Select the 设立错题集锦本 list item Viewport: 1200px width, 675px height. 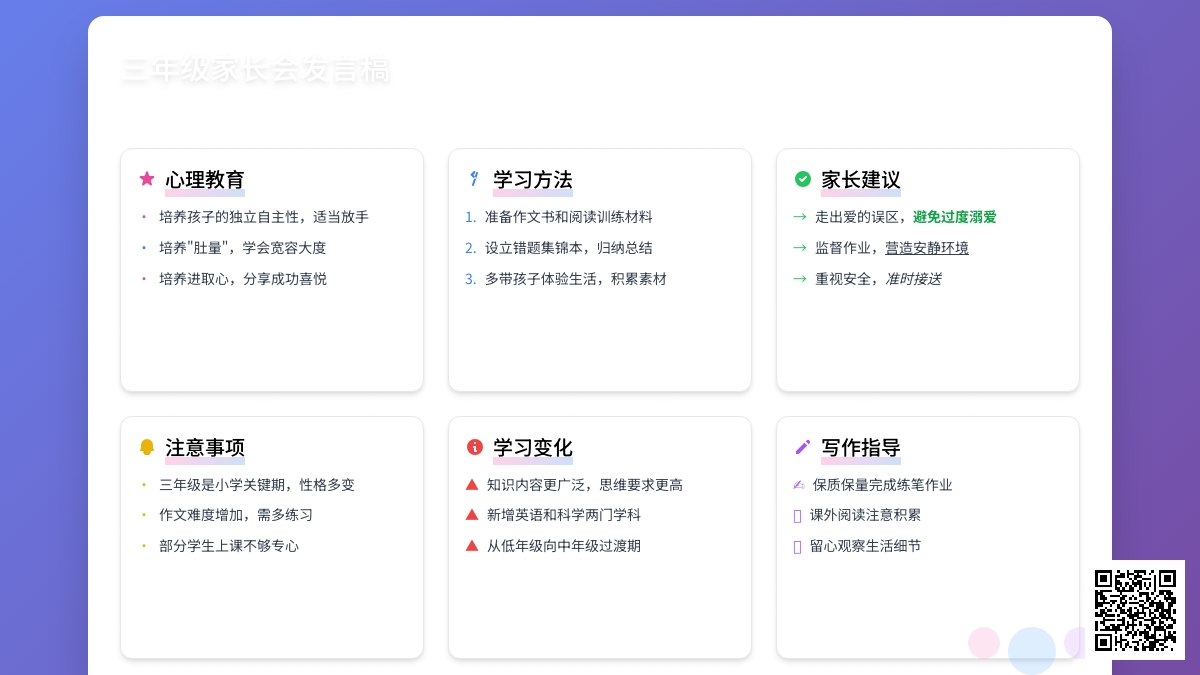[568, 248]
